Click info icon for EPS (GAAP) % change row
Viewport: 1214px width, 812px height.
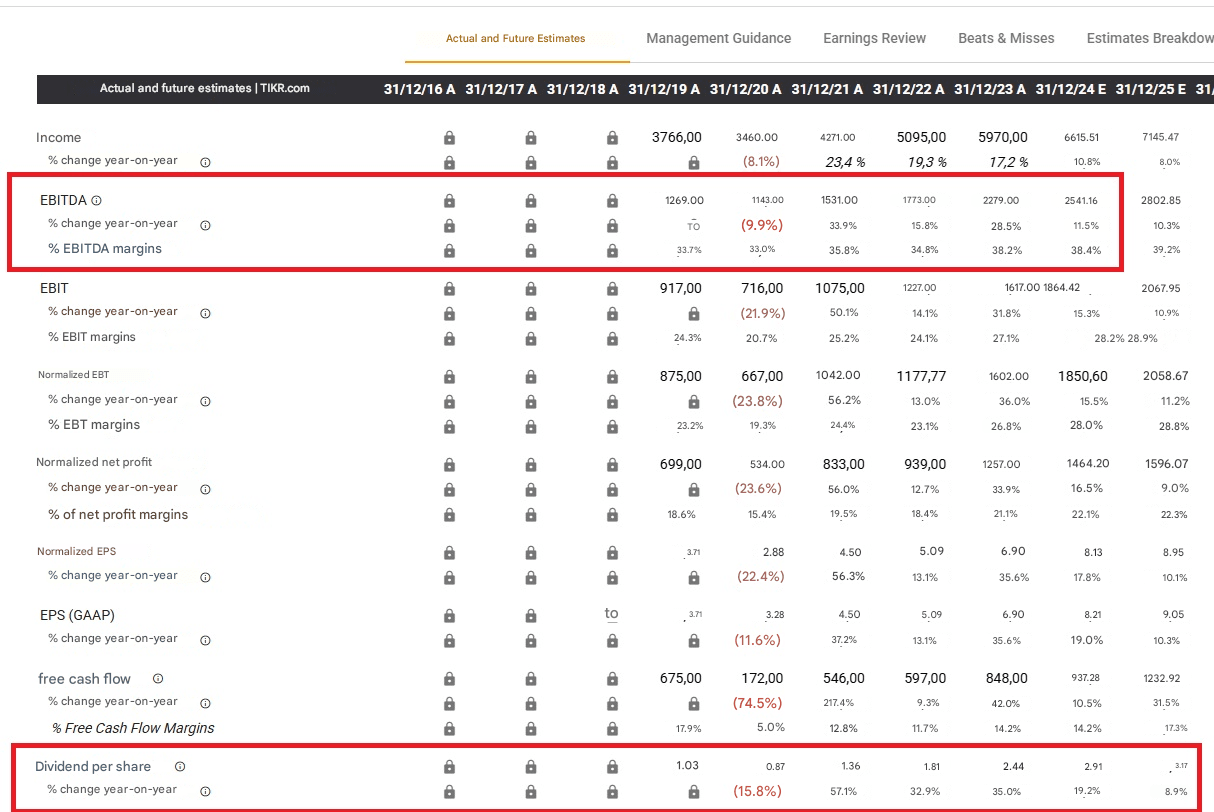click(205, 639)
